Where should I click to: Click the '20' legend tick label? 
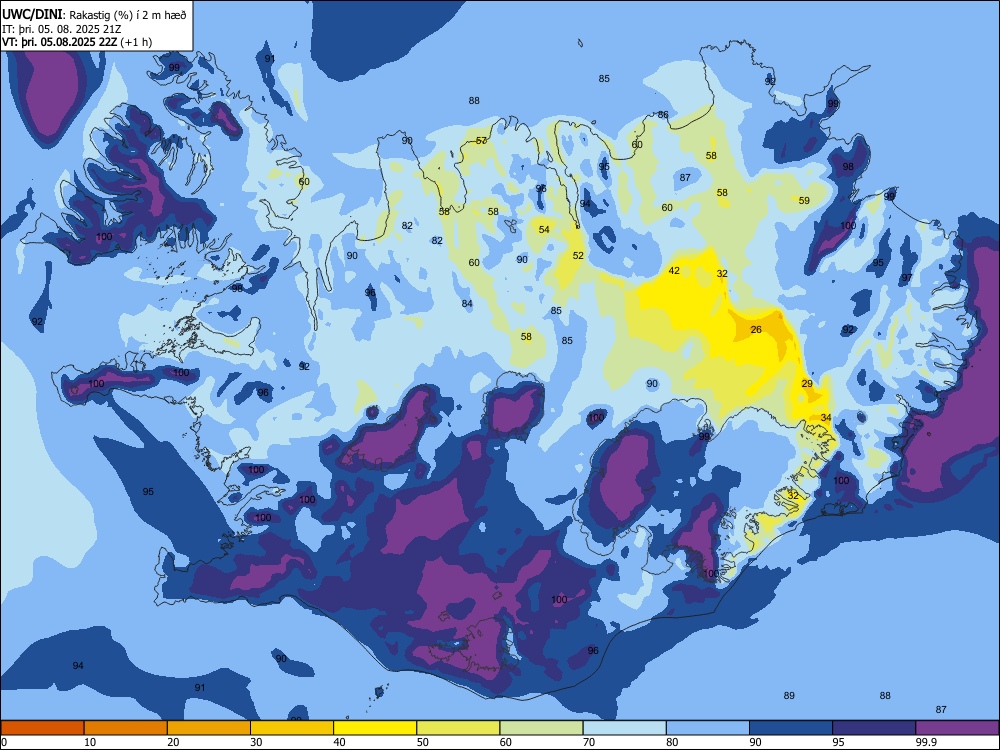[173, 742]
